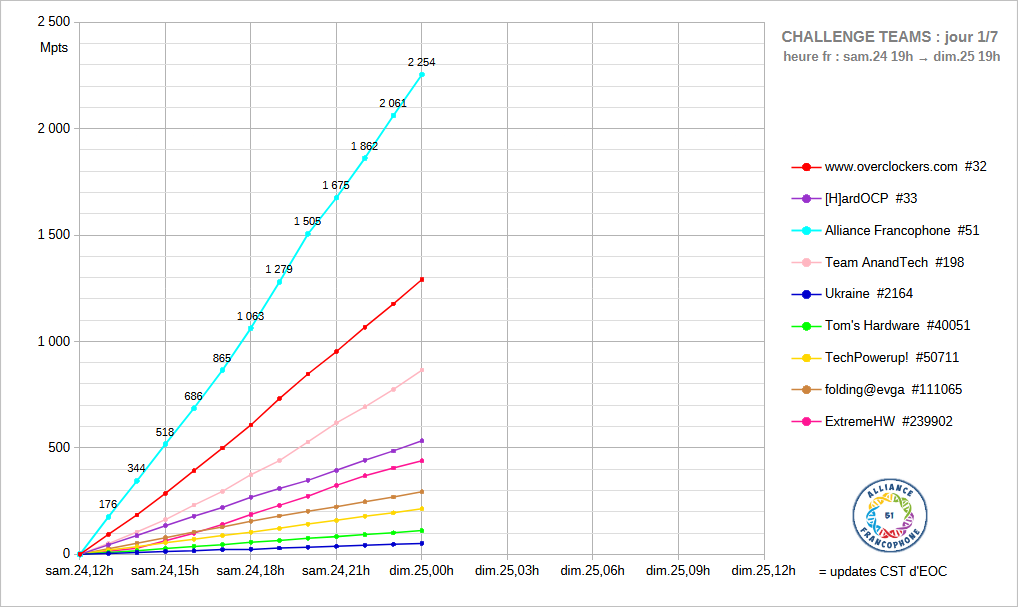Click the sam.24,18h x-axis label
Image resolution: width=1018 pixels, height=607 pixels.
pyautogui.click(x=250, y=571)
